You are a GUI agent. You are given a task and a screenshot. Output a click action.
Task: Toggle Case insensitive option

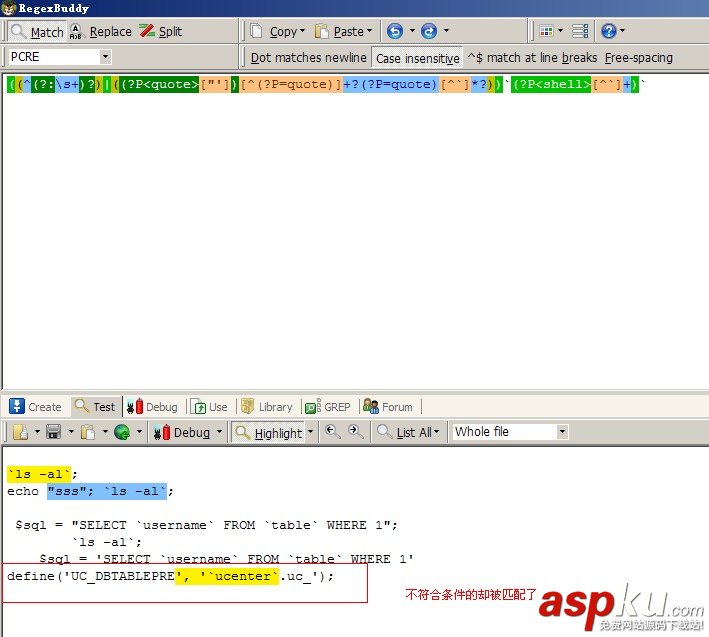(x=417, y=58)
